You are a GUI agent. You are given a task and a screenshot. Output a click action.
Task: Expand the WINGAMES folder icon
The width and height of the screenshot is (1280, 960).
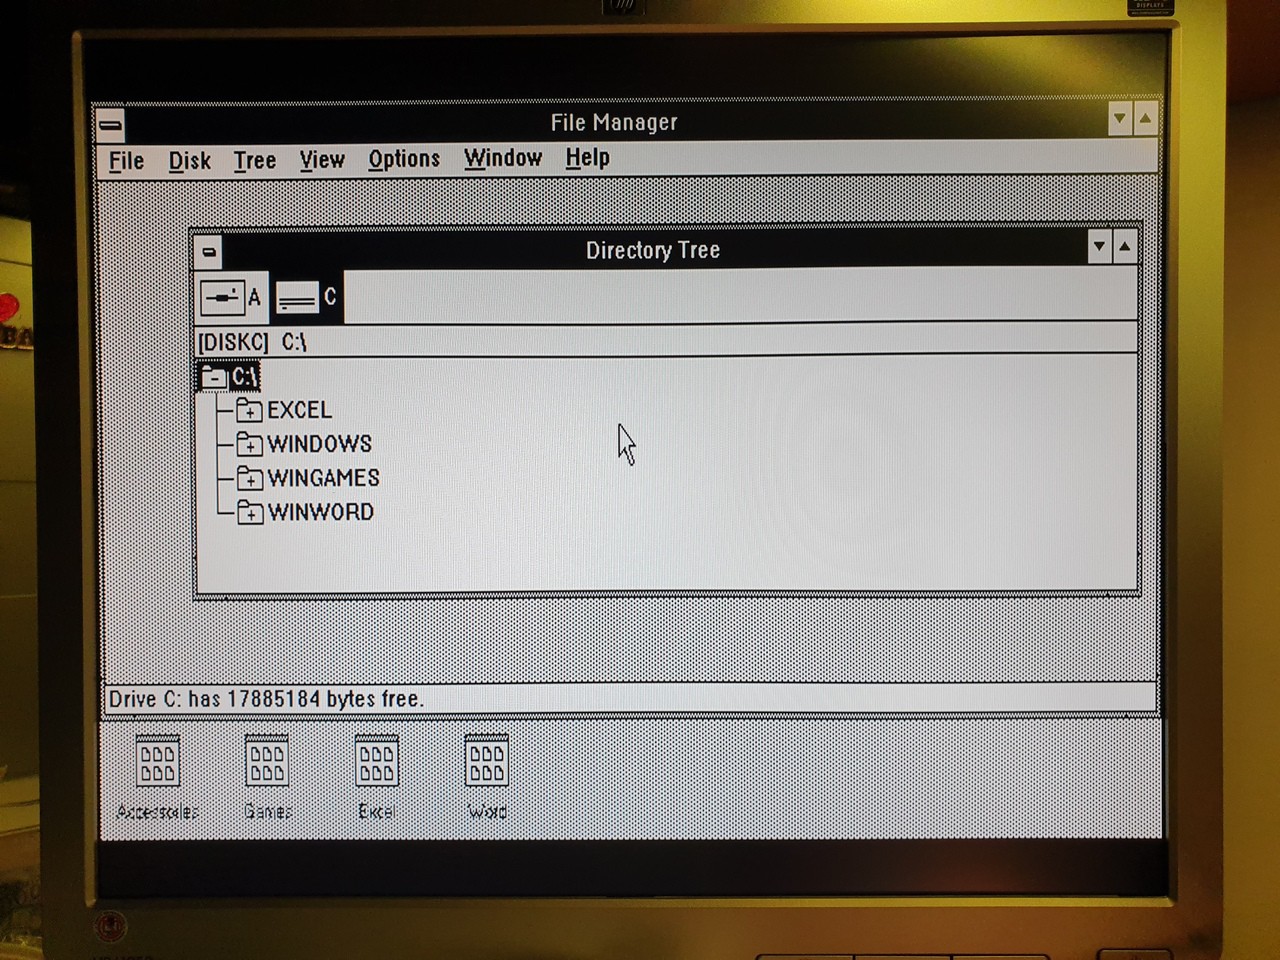coord(250,478)
